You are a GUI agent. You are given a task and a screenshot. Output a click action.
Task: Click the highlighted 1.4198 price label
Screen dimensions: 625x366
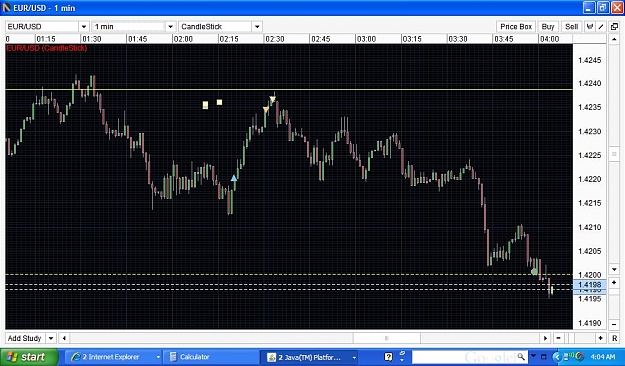coord(590,285)
